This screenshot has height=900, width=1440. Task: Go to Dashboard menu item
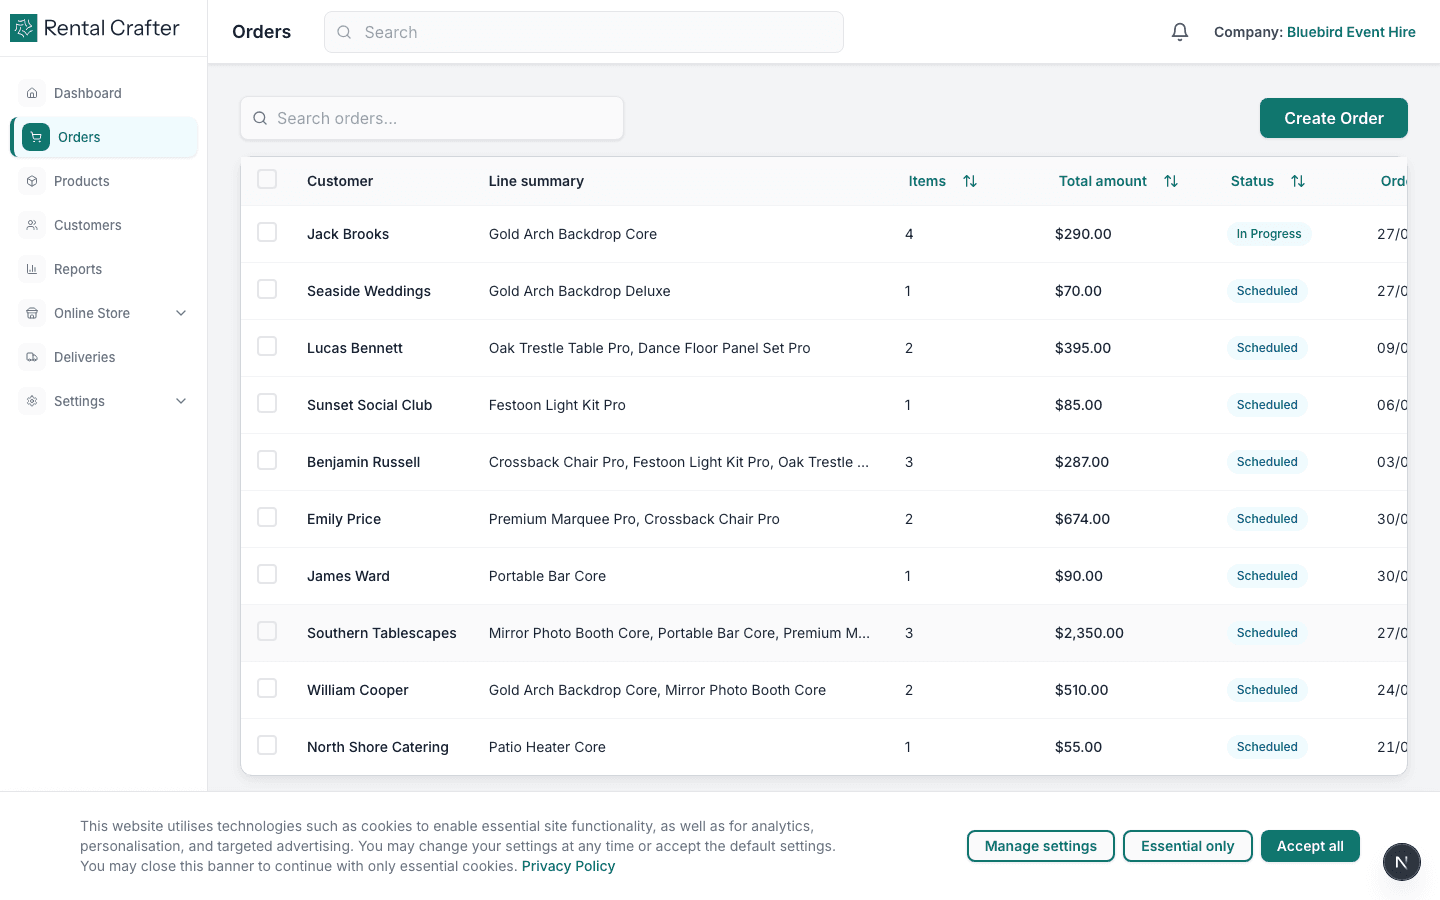click(x=104, y=93)
